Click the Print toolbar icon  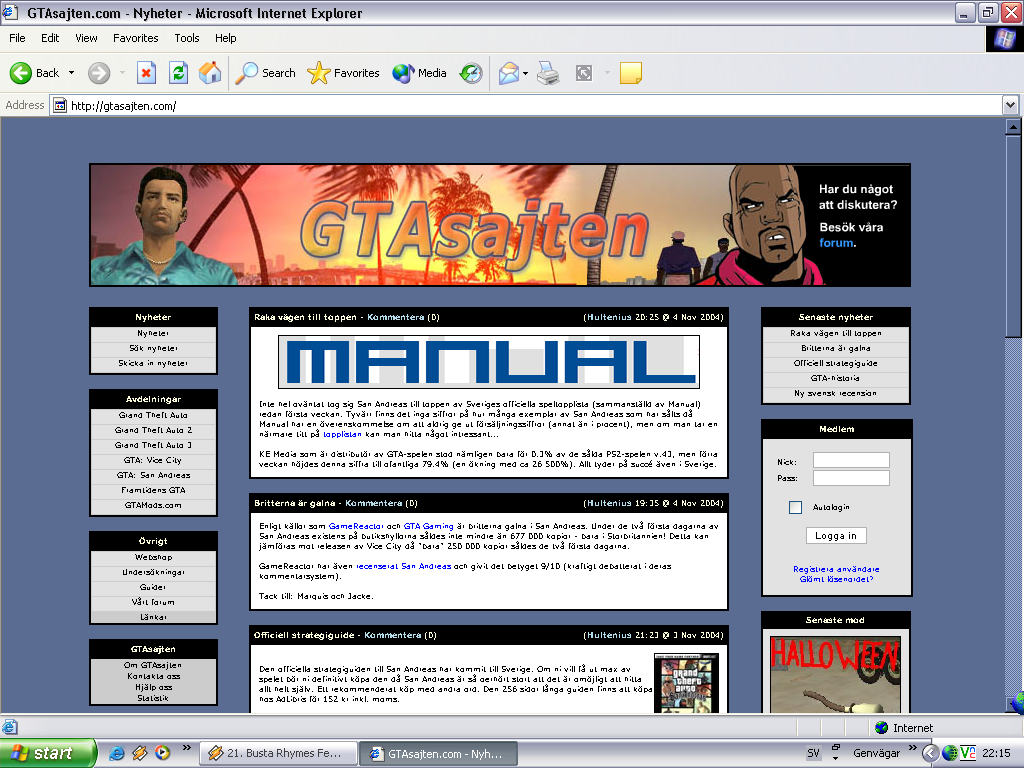pyautogui.click(x=548, y=72)
